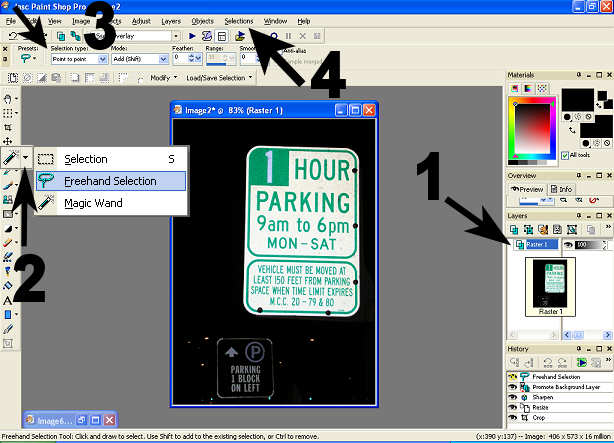Click the Undo arrow in the toolbar
Image resolution: width=614 pixels, height=443 pixels.
13,36
